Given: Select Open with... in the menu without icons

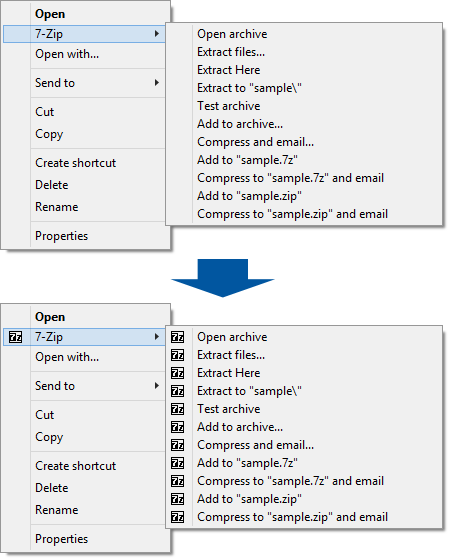Looking at the screenshot, I should click(67, 54).
